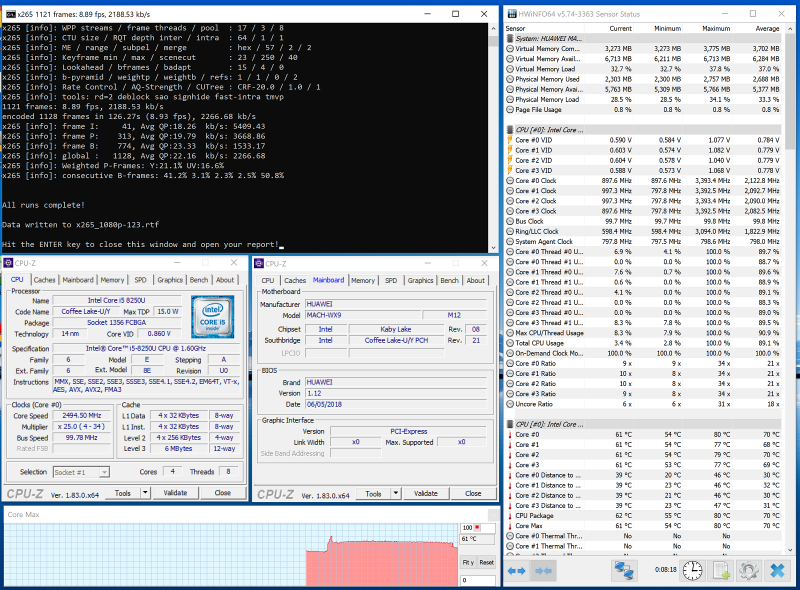Click the red color swatch in Core Max graph
Image resolution: width=800 pixels, height=590 pixels.
[x=478, y=527]
